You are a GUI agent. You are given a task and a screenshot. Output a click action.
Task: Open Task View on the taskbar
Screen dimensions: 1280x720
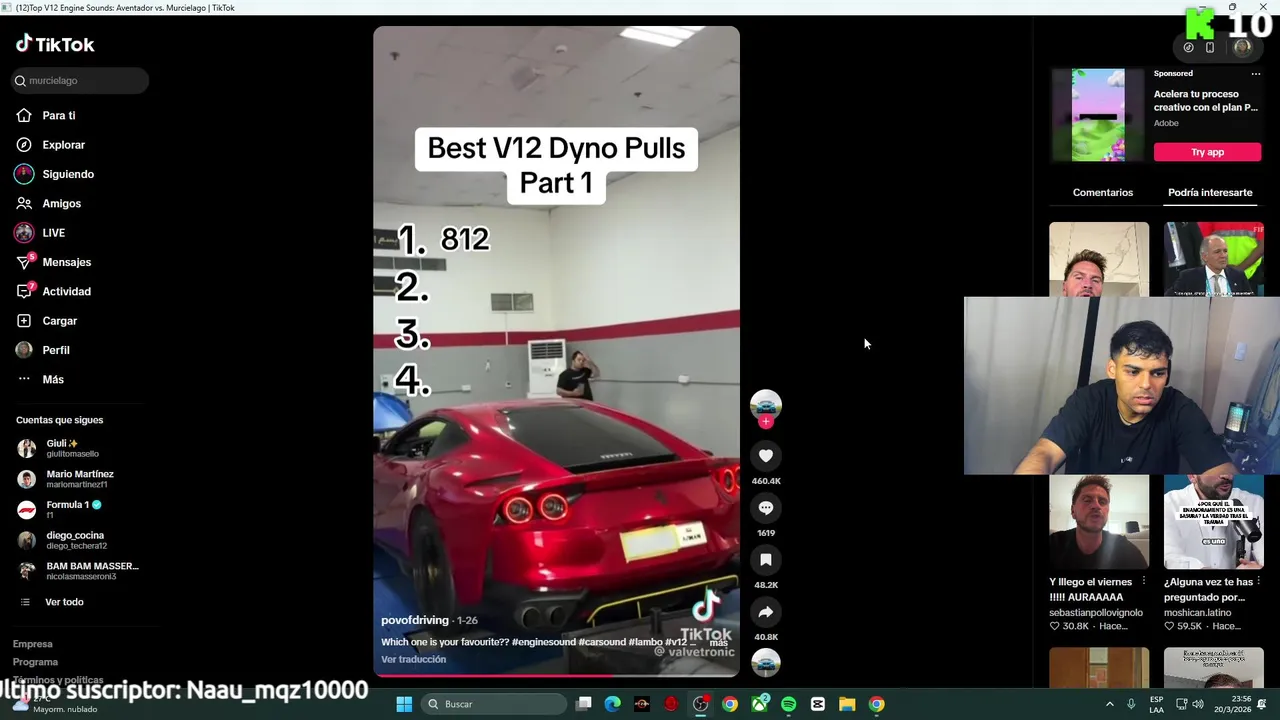click(x=584, y=704)
